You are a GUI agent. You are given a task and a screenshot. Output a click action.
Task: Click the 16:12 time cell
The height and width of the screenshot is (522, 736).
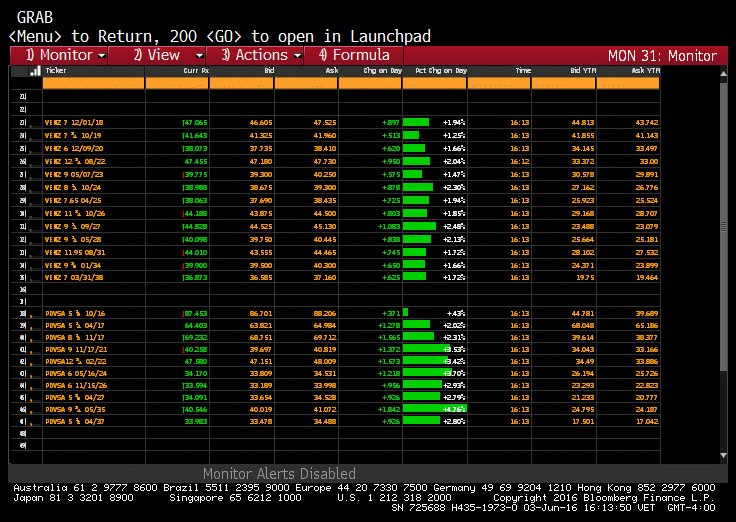pos(520,161)
